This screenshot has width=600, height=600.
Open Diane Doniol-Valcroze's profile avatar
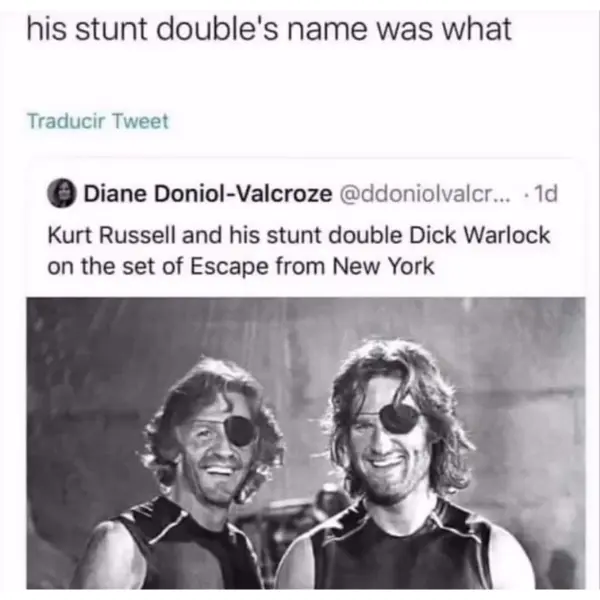pyautogui.click(x=62, y=193)
